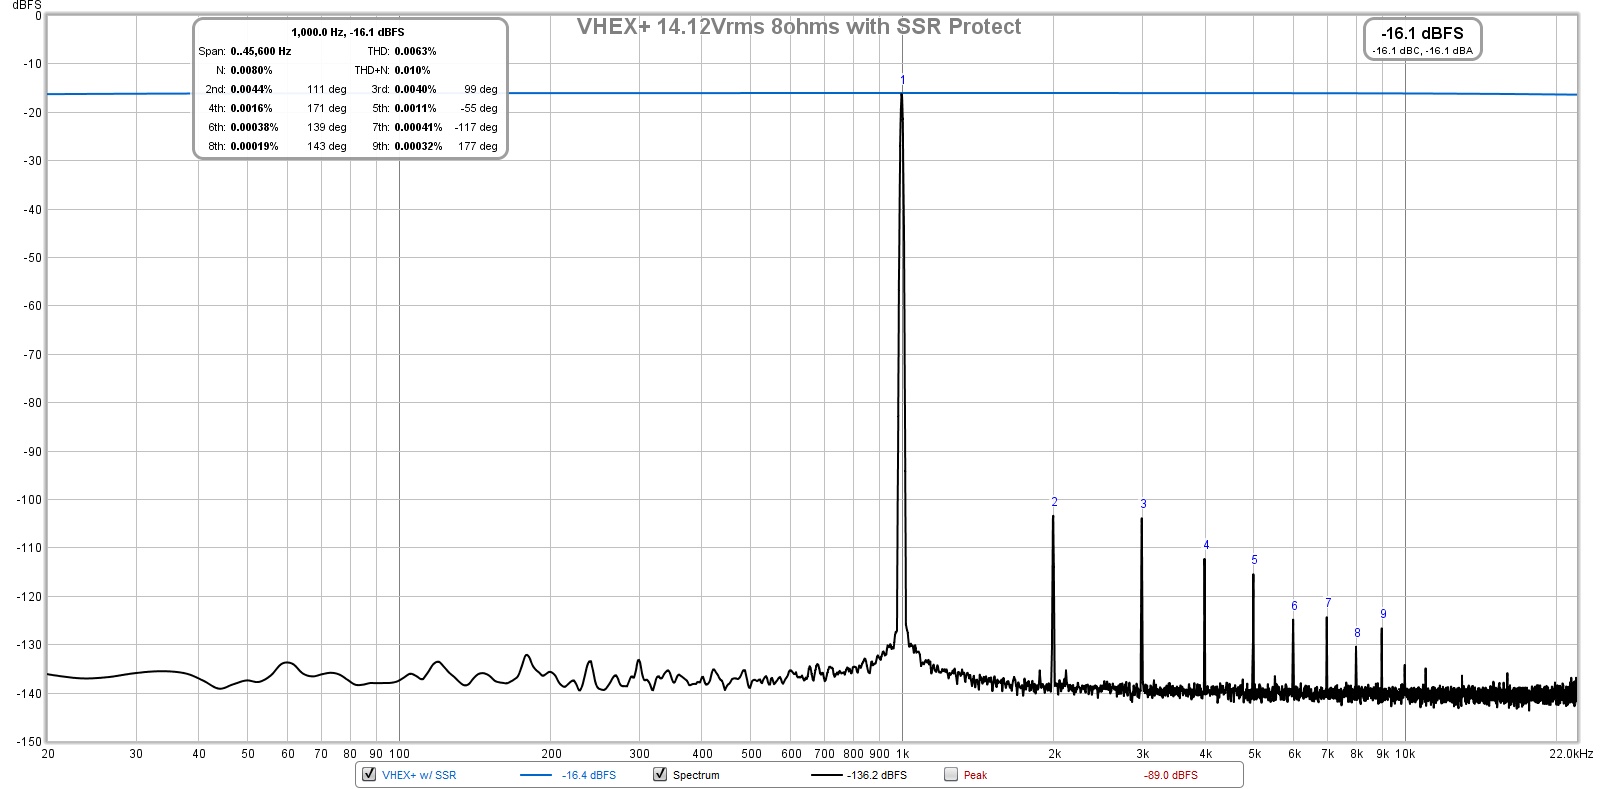This screenshot has height=789, width=1600.
Task: Click the 8th harmonic 0.00019% value
Action: click(x=254, y=146)
